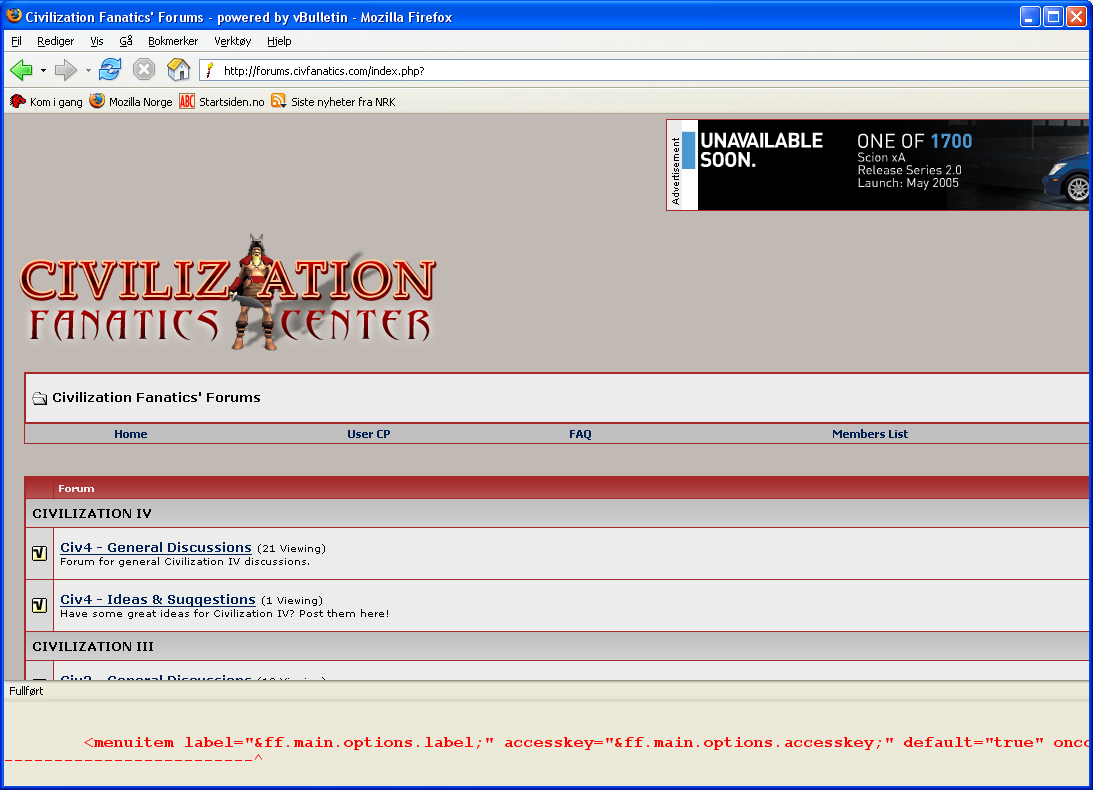Screen dimensions: 1093x790
Task: Click the CIVILIZATION III category heading
Action: click(93, 646)
